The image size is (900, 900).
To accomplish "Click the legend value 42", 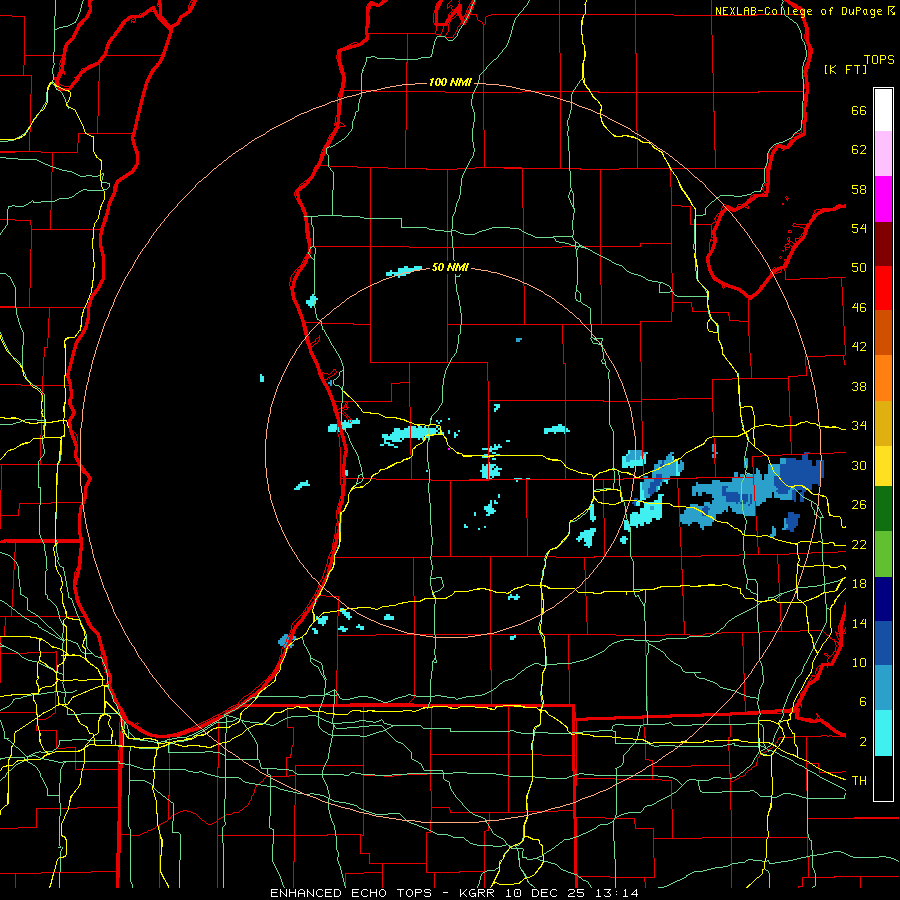I will coord(859,347).
